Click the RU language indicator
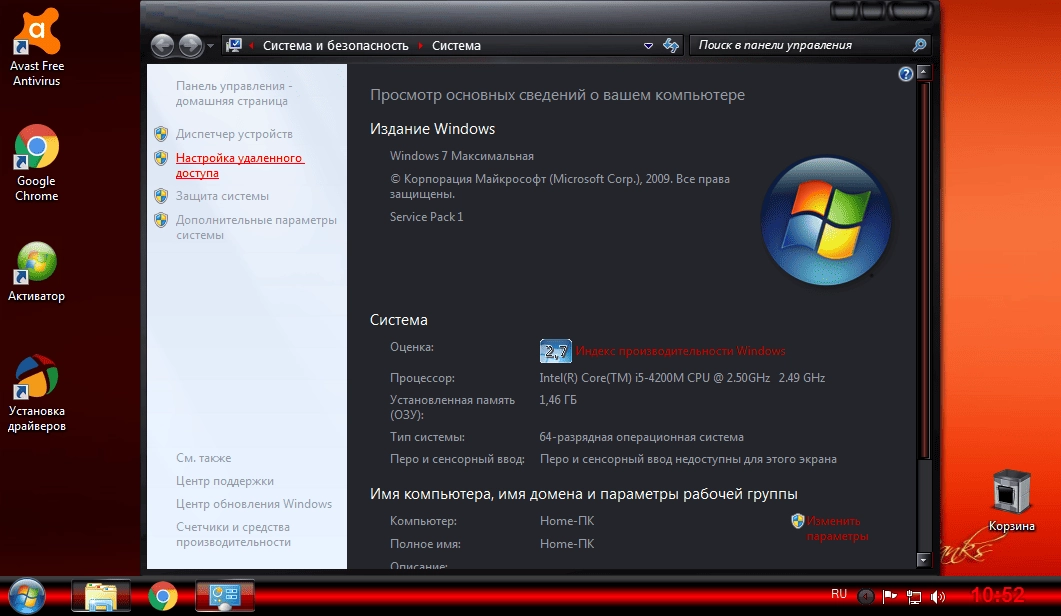 (x=839, y=594)
